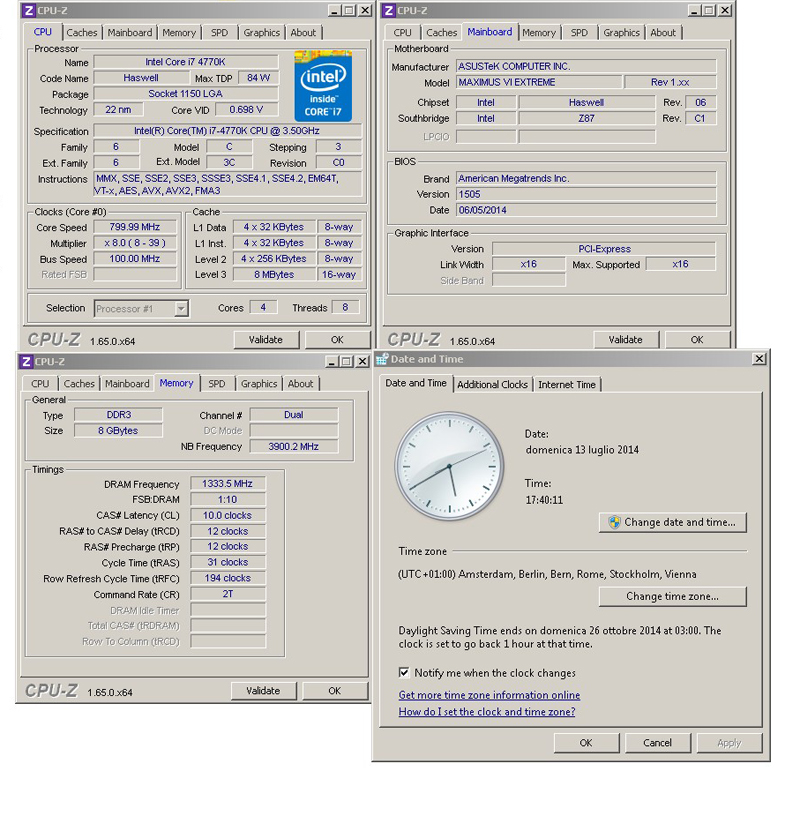
Task: Click the manufacturer 'ASUSTeK COMPUTER INC.'
Action: click(x=586, y=67)
